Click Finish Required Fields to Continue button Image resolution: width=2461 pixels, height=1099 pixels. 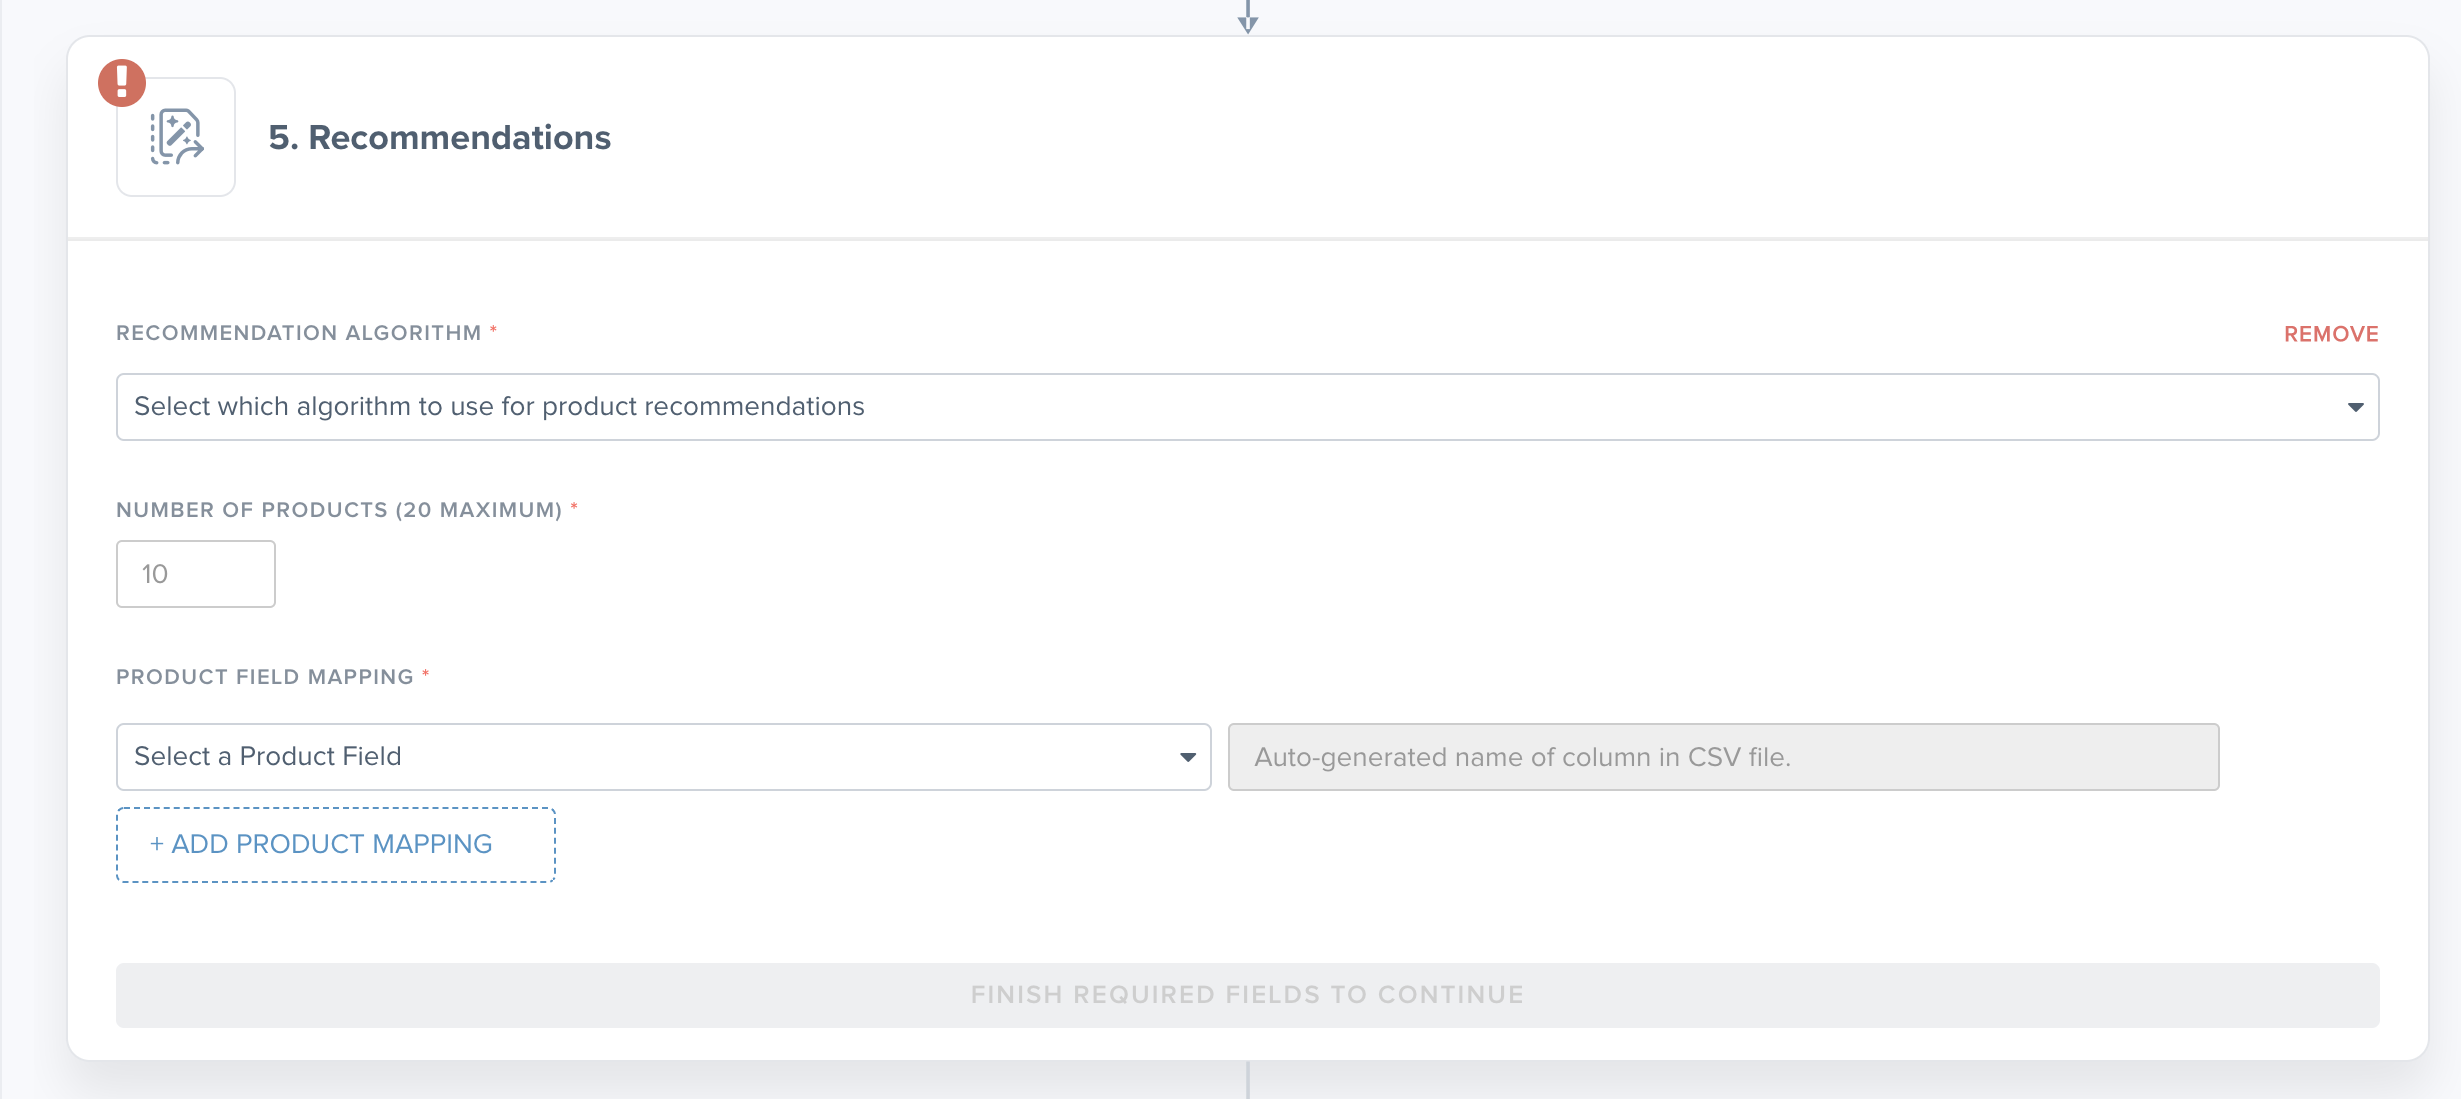[1248, 995]
